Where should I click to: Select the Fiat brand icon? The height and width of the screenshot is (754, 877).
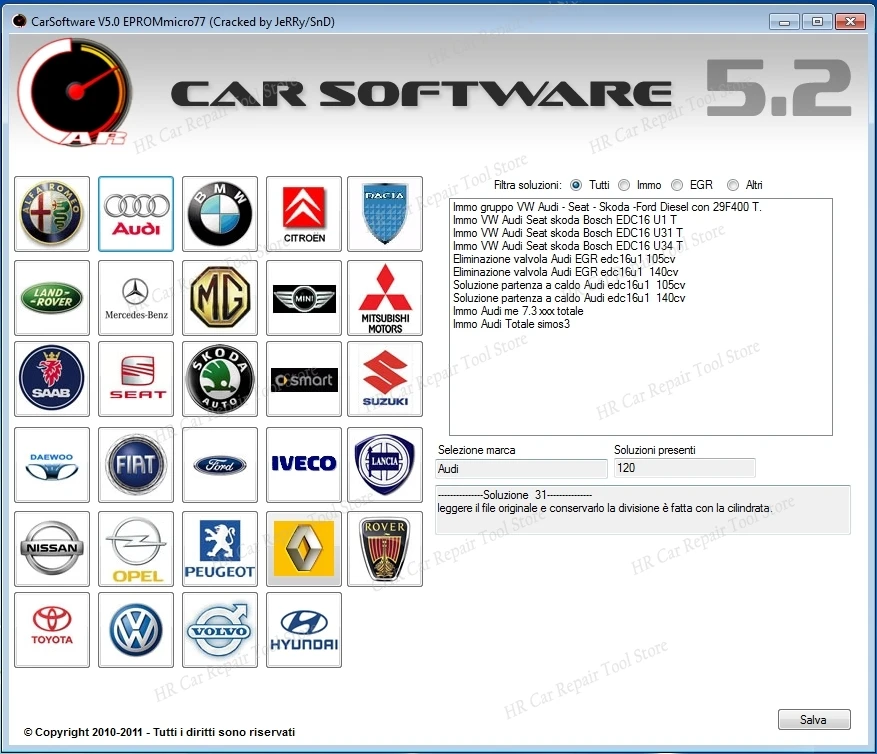(x=136, y=463)
